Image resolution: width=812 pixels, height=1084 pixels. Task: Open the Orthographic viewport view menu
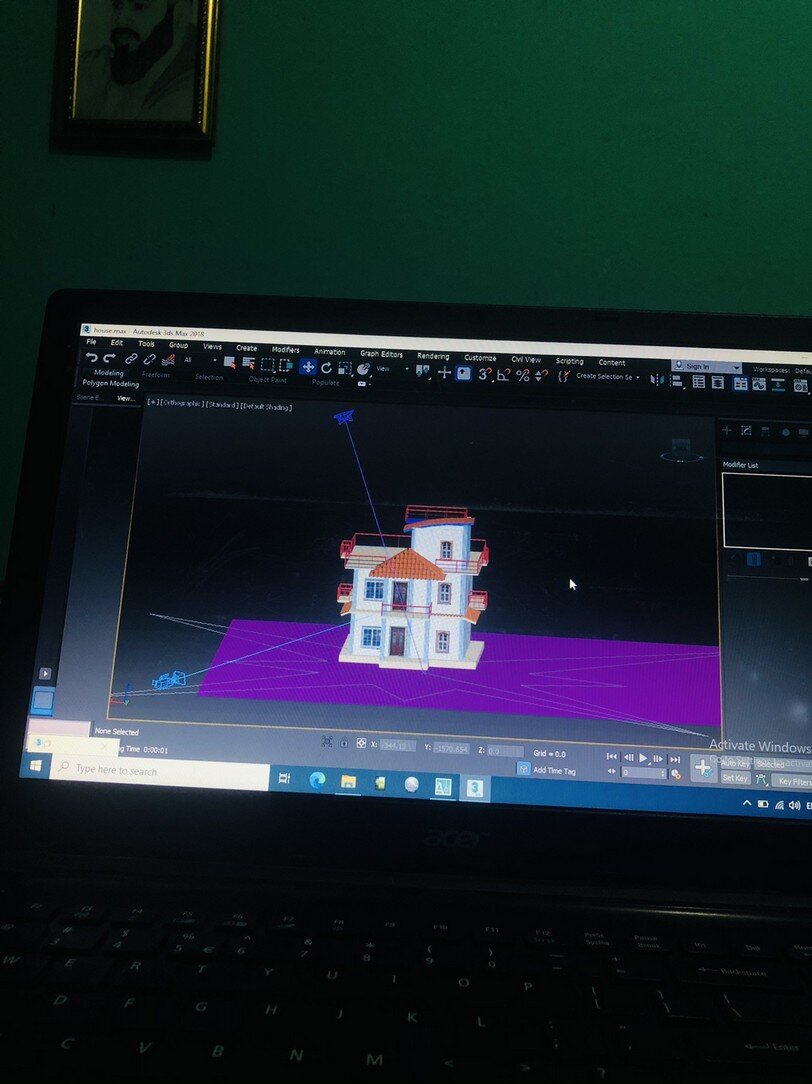(x=182, y=404)
